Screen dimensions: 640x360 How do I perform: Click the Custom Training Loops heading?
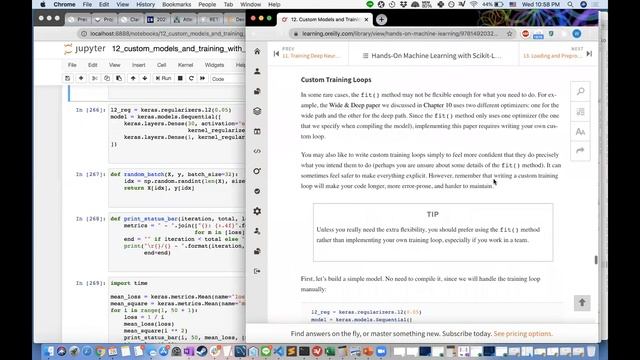pyautogui.click(x=336, y=80)
